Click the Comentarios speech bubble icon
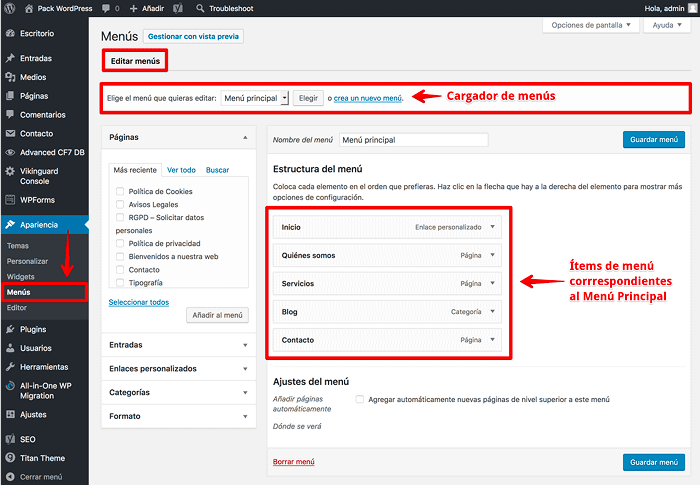700x485 pixels. tap(10, 115)
